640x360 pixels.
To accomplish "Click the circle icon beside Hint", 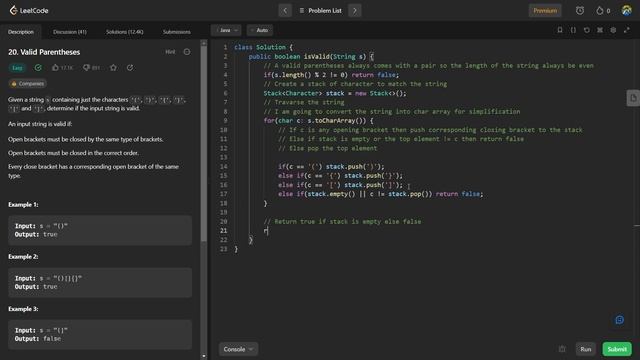I will [x=187, y=52].
